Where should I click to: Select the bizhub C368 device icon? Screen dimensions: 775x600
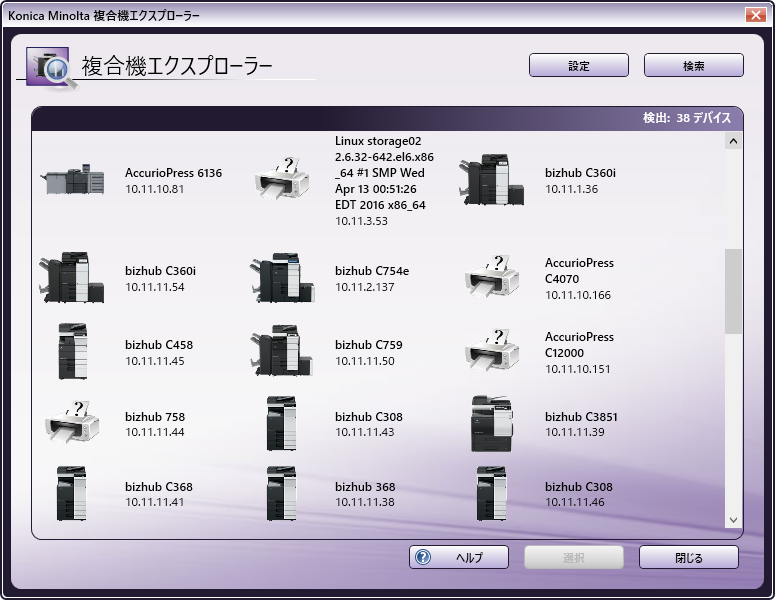coord(72,493)
